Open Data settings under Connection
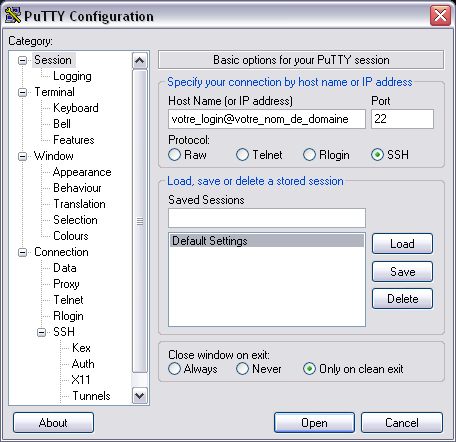The image size is (456, 442). click(65, 268)
